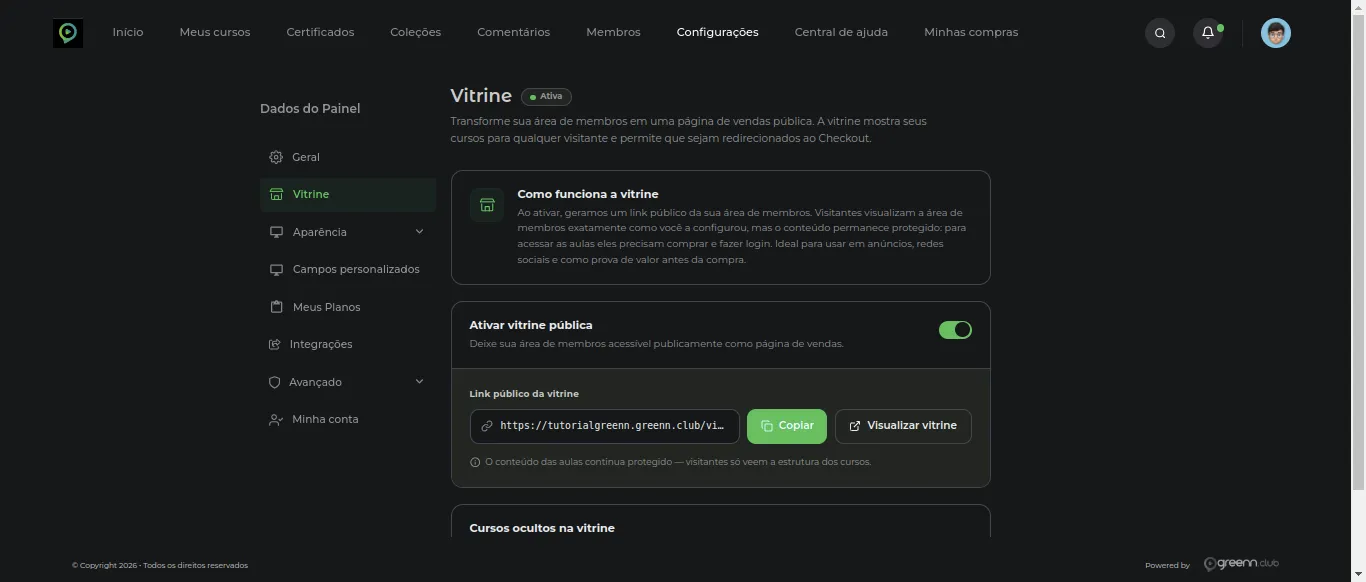The width and height of the screenshot is (1366, 582).
Task: Open Central de ajuda
Action: point(841,32)
